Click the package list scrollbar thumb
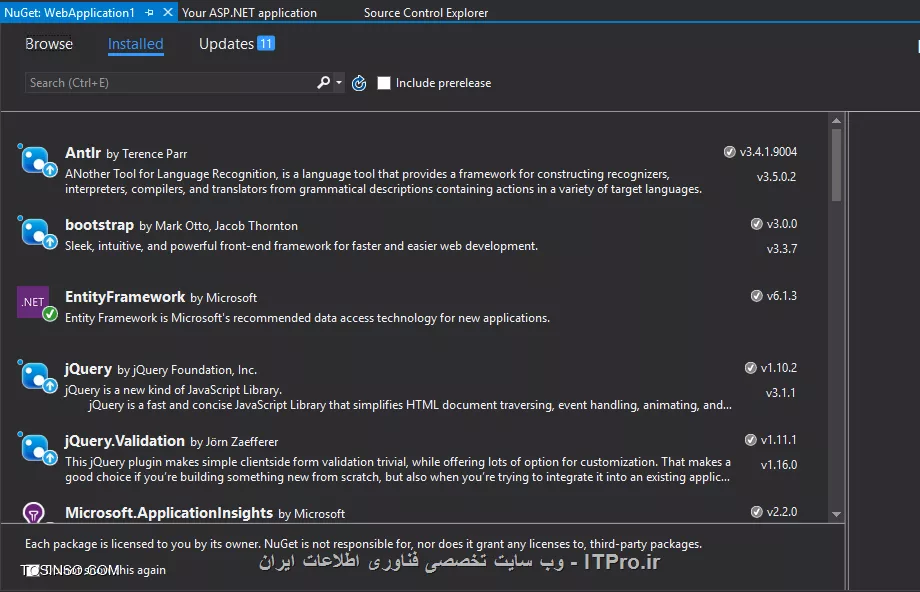The width and height of the screenshot is (920, 592). point(837,165)
